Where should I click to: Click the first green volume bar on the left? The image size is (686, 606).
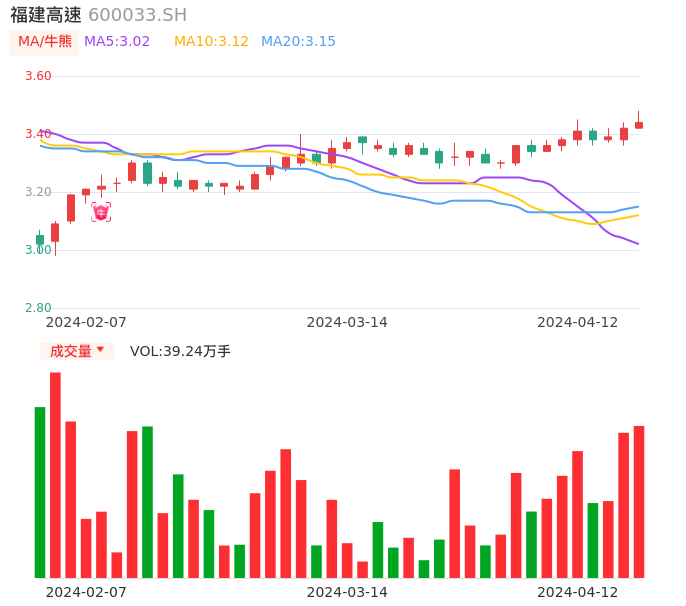[x=40, y=493]
